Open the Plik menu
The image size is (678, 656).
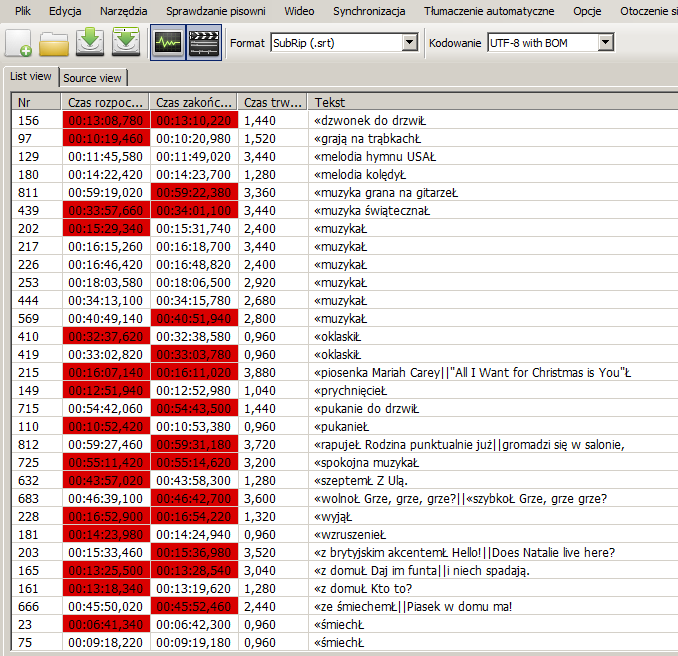pyautogui.click(x=22, y=11)
